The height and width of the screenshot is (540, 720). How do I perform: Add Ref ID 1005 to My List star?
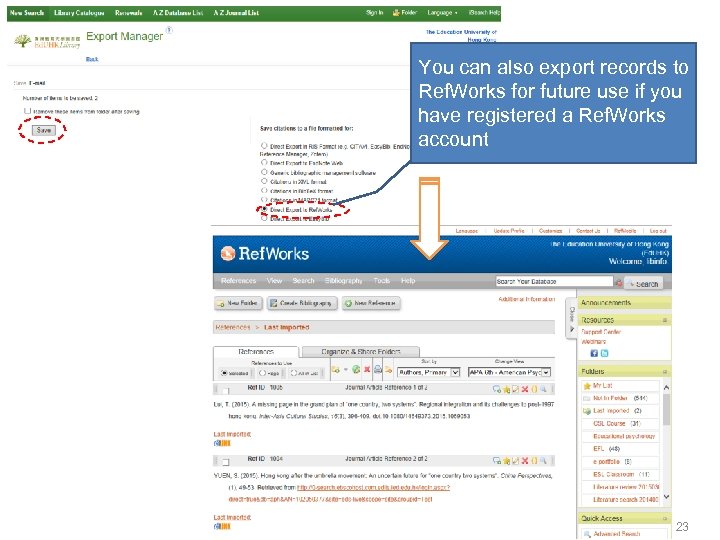(x=506, y=389)
